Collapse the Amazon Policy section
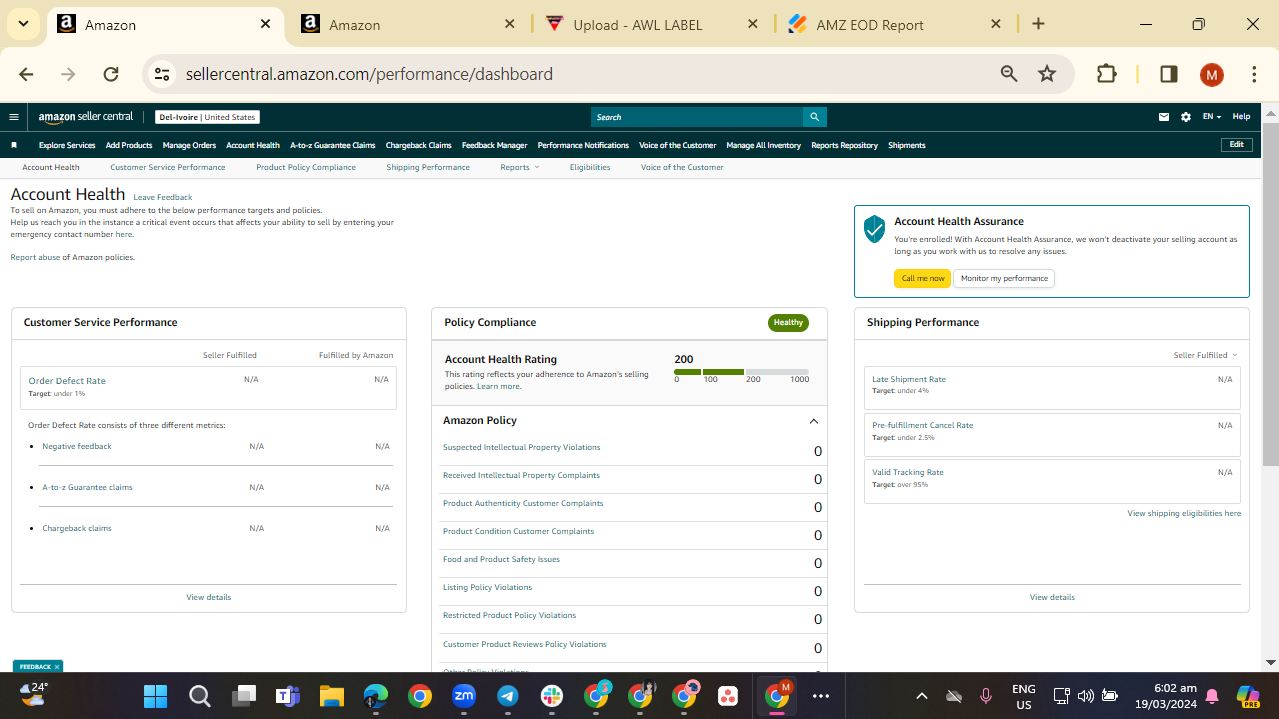 pyautogui.click(x=813, y=421)
